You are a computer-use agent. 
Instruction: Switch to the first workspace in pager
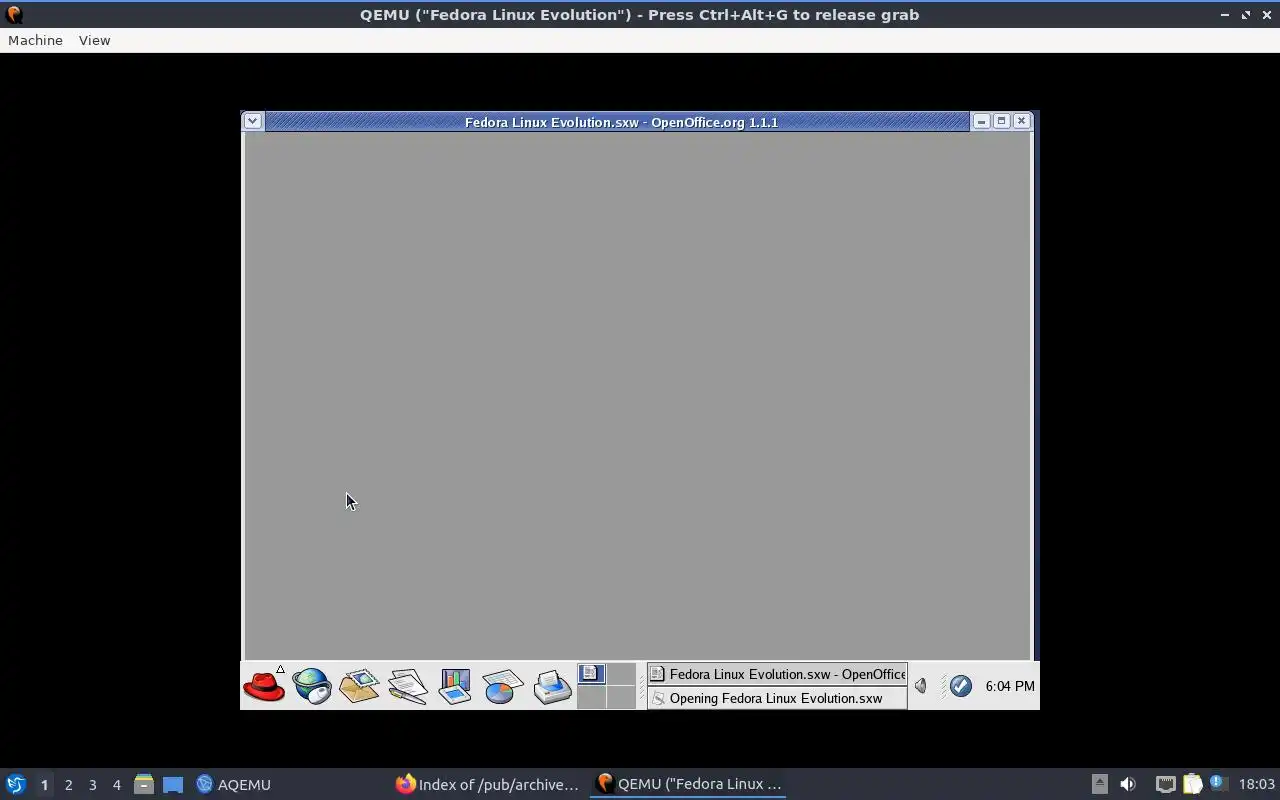(x=591, y=674)
